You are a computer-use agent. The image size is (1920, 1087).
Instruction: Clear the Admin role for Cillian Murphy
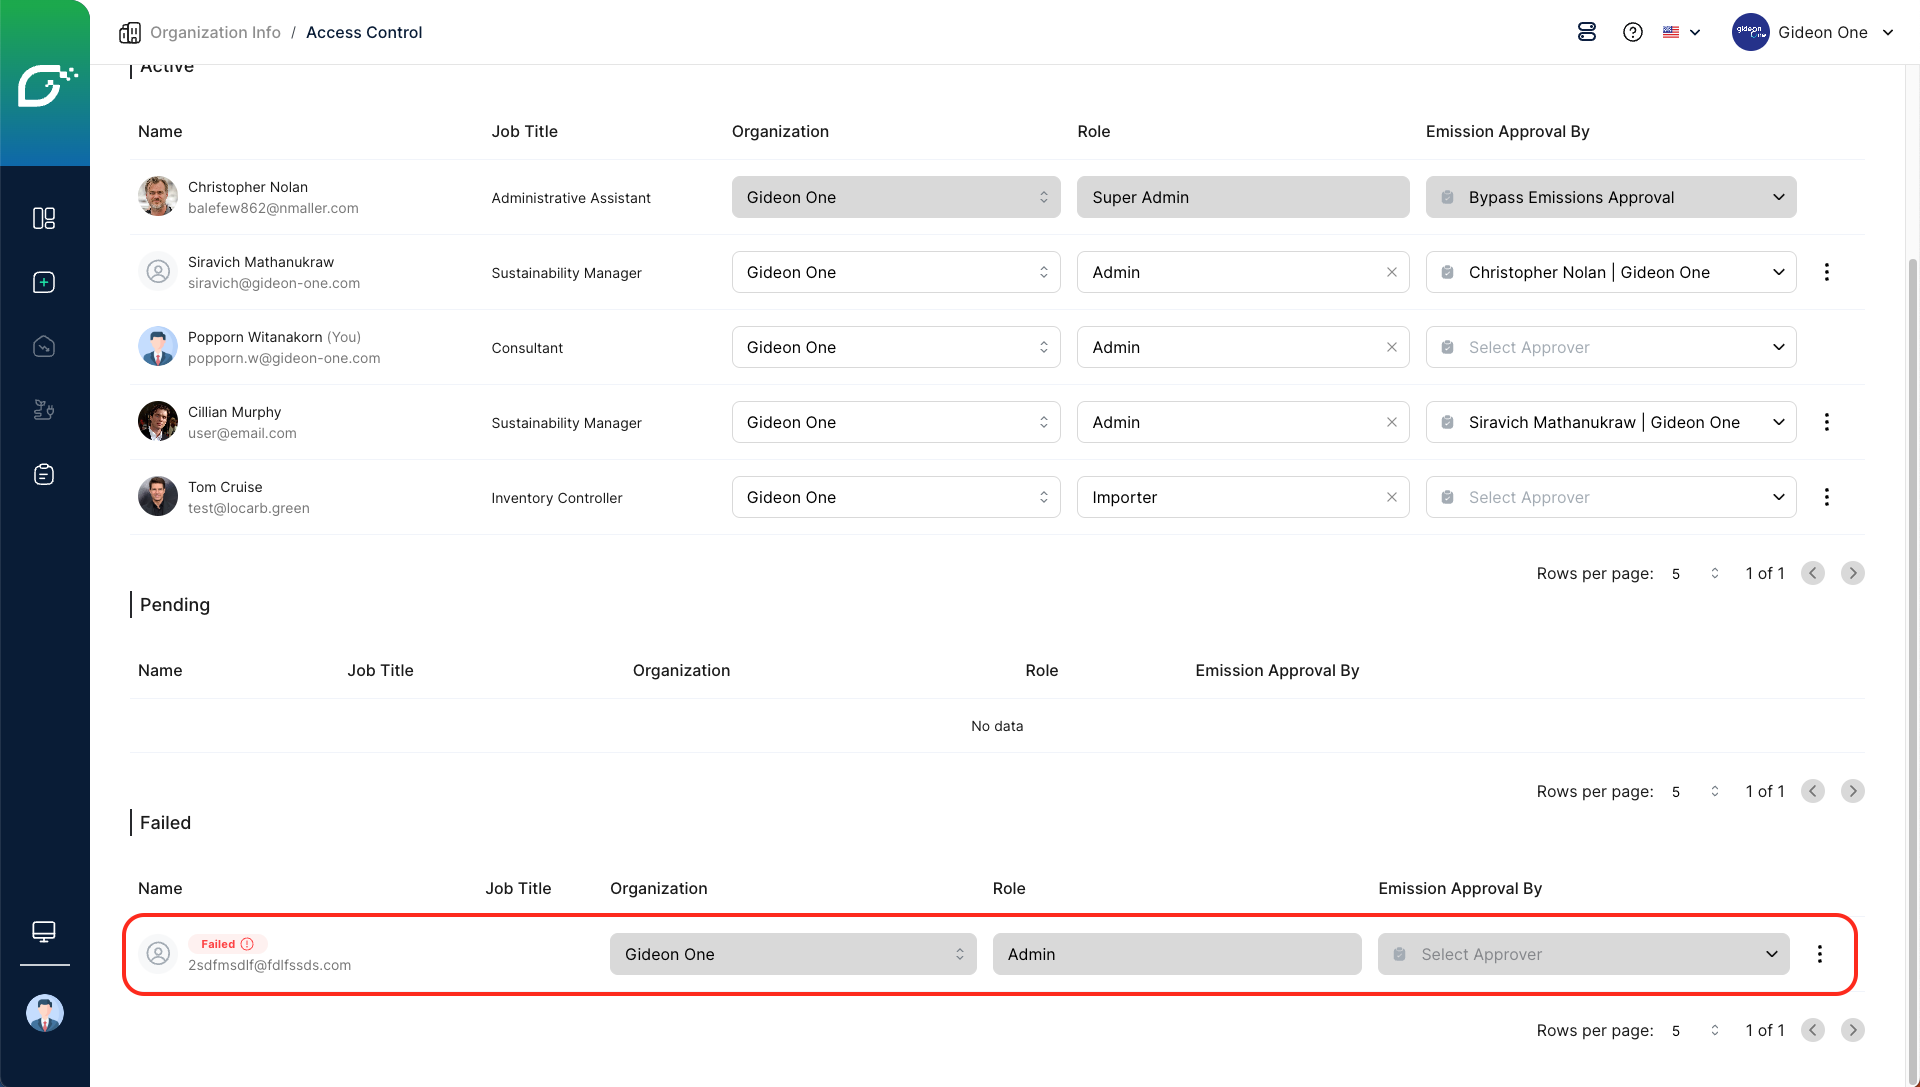coord(1391,422)
